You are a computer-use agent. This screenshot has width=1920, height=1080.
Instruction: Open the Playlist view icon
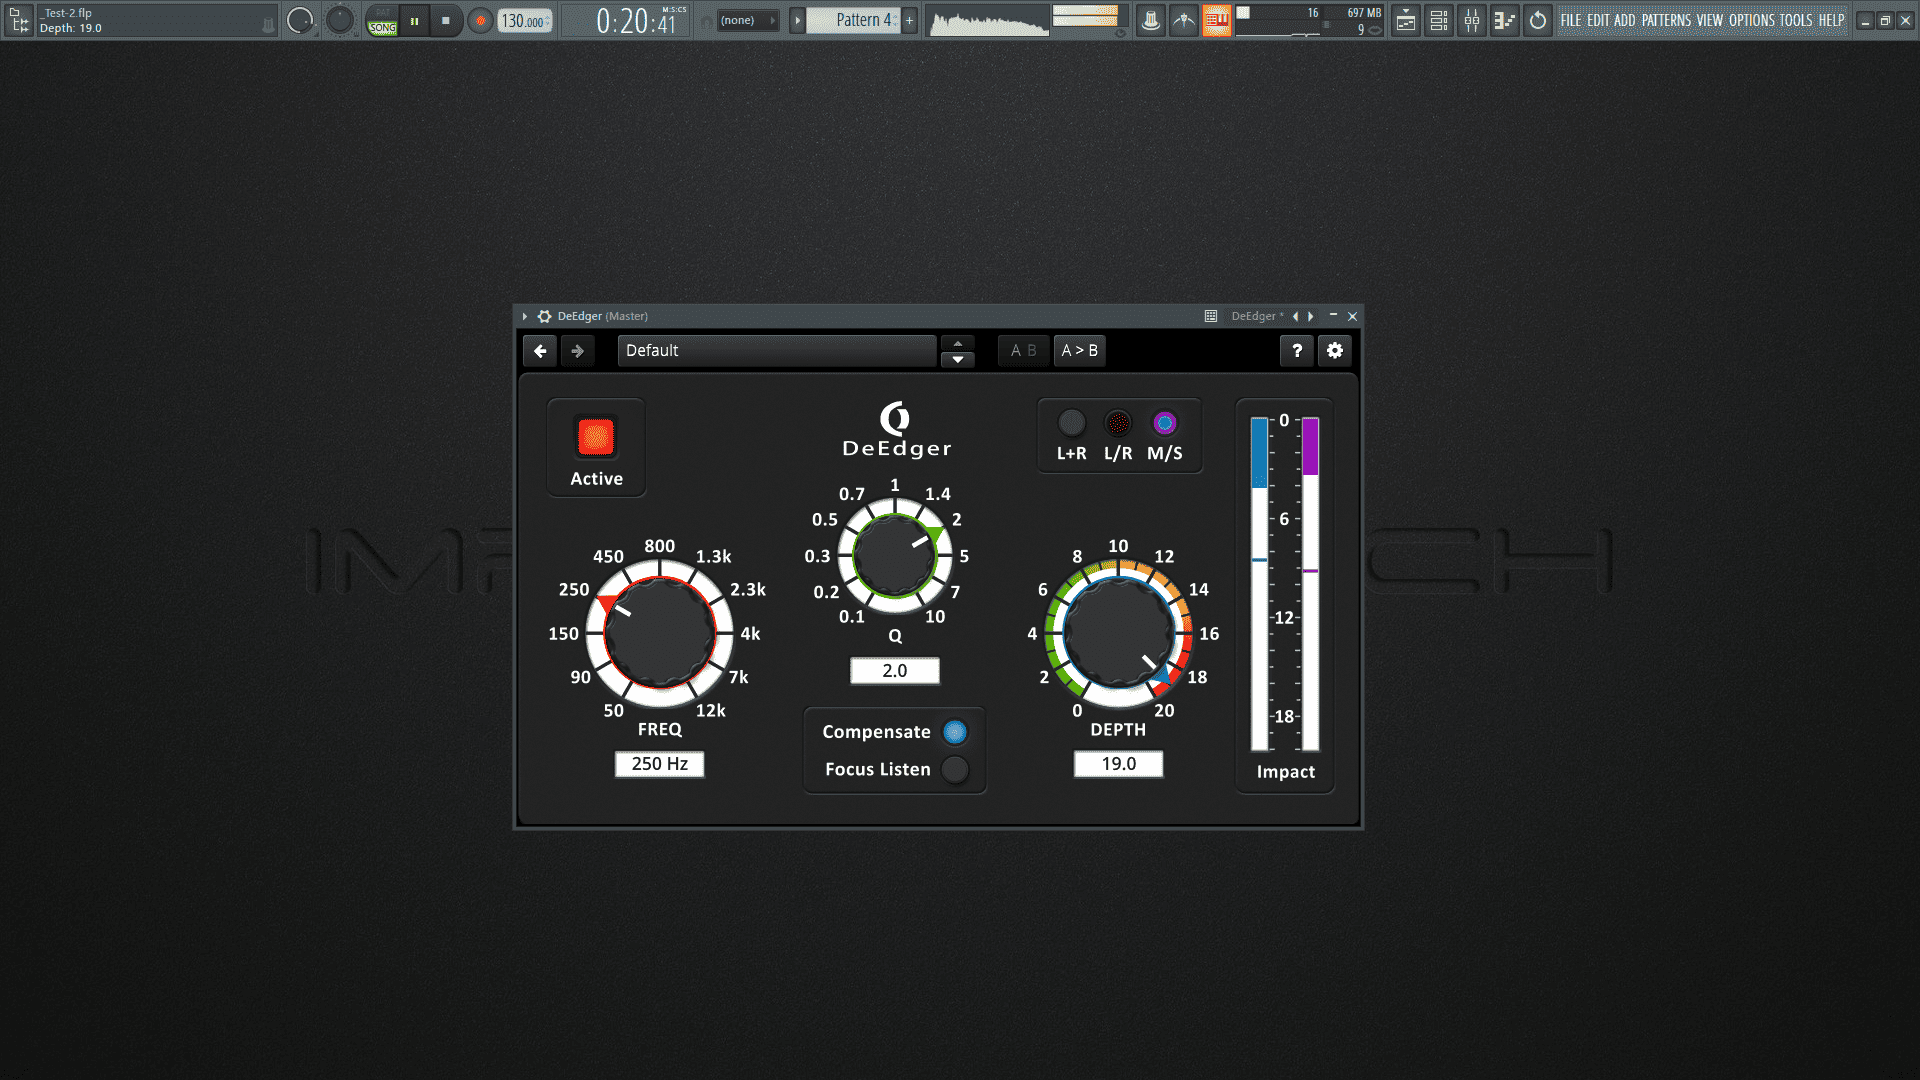(x=1406, y=20)
